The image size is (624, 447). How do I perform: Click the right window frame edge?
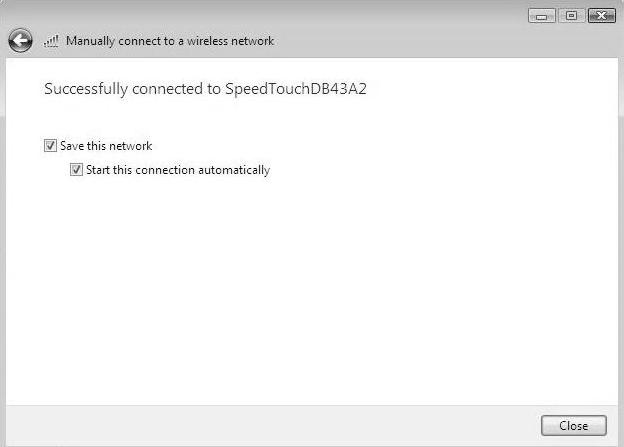621,239
